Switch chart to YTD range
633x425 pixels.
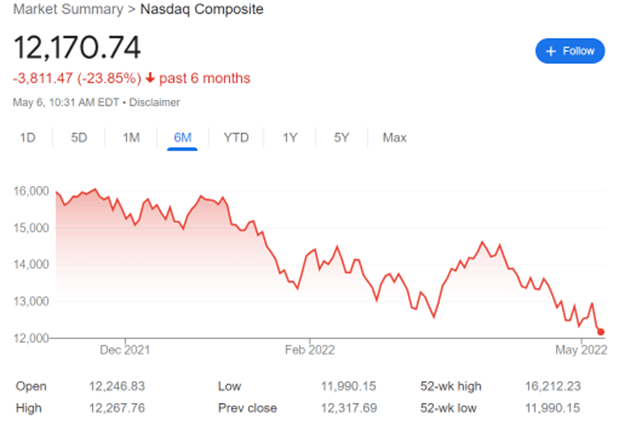(x=236, y=137)
